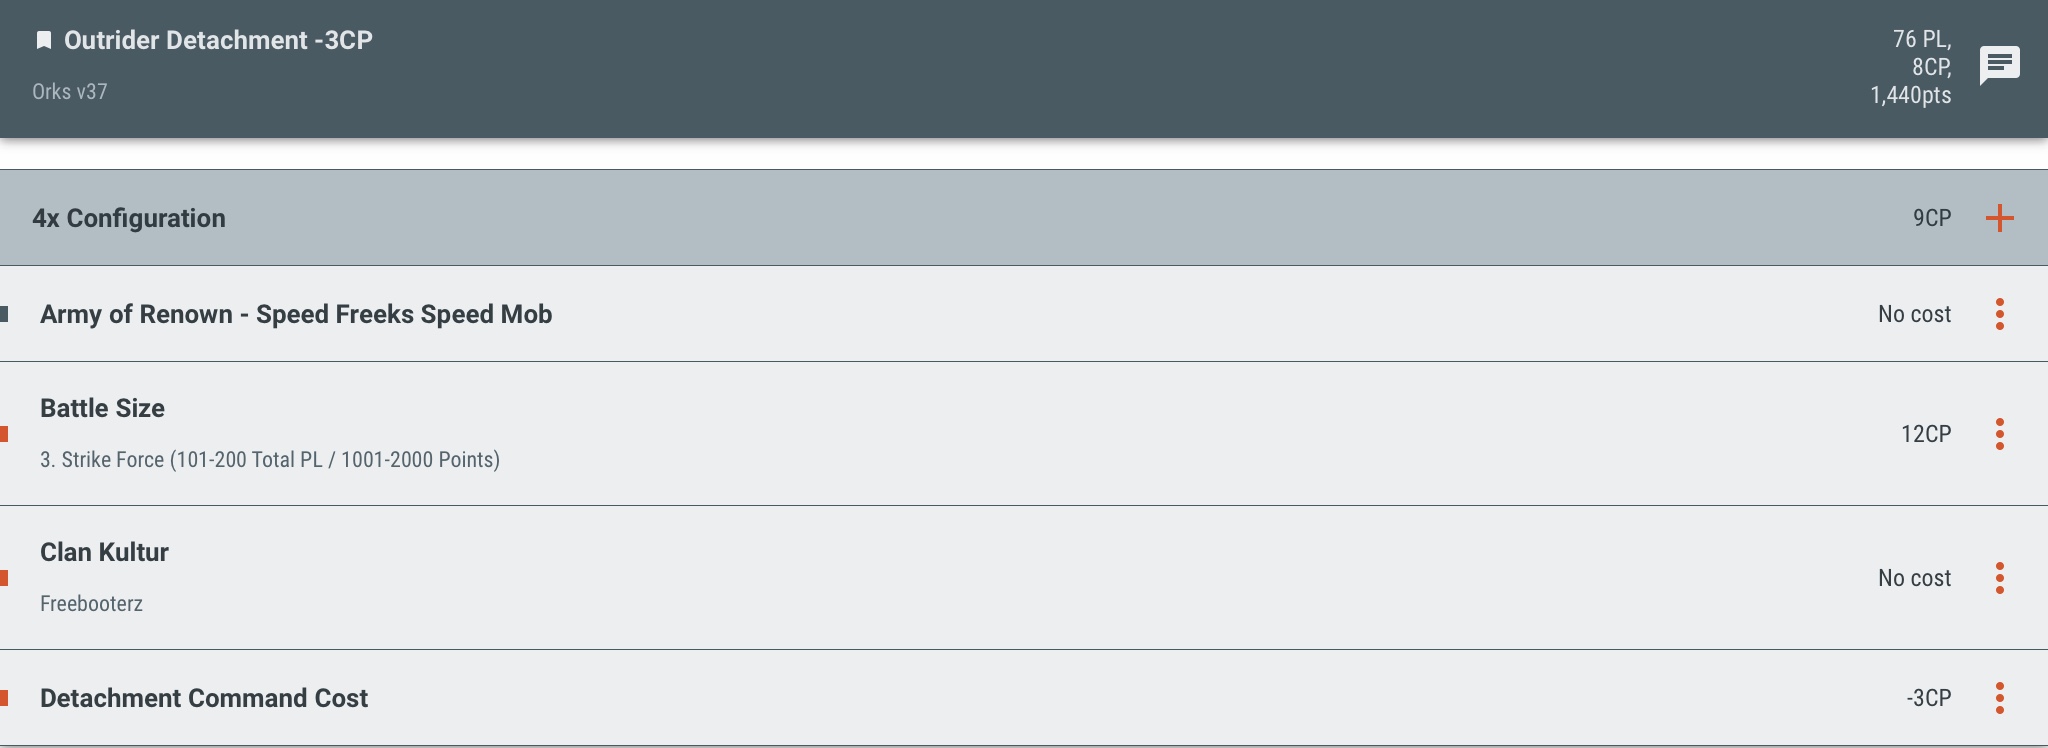The image size is (2048, 748).
Task: Click the Outrider Detachment -3CP title
Action: tap(218, 40)
